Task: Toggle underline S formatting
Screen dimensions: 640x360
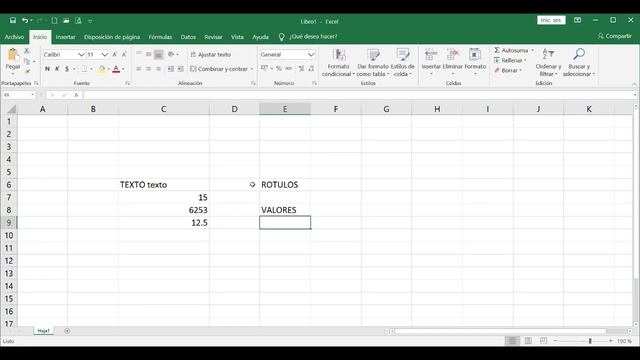Action: click(x=67, y=69)
